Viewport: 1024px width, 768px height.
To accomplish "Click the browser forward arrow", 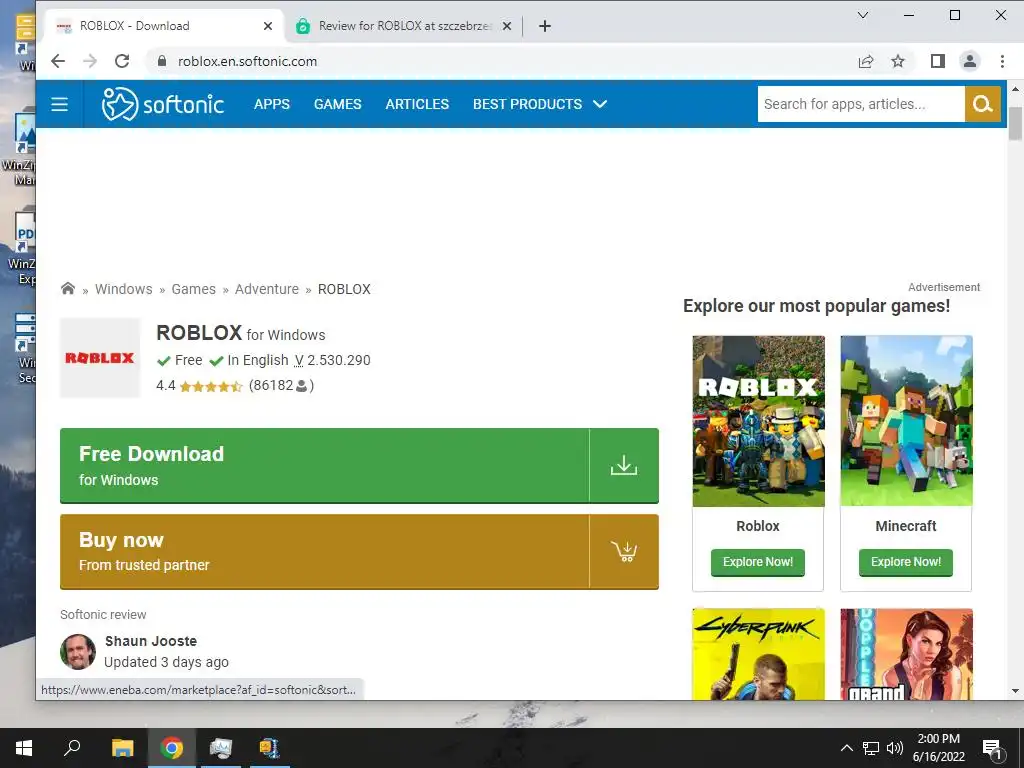I will [x=90, y=61].
